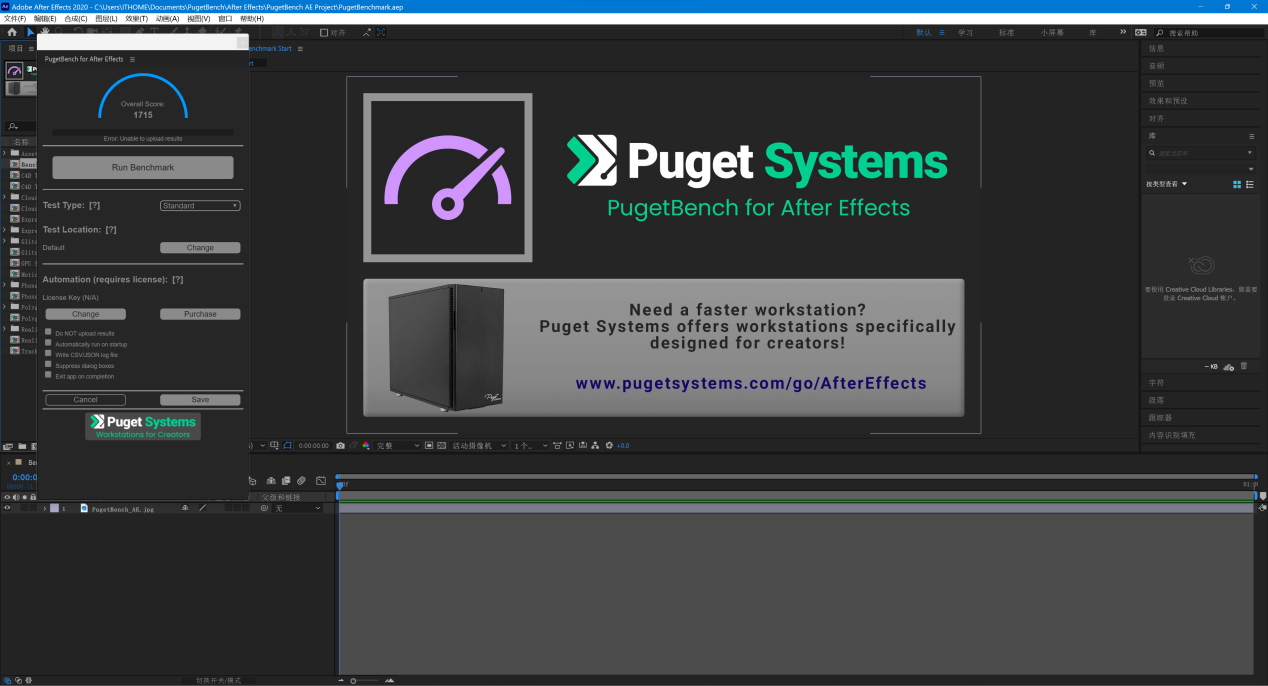Viewport: 1268px width, 686px height.
Task: Switch the Libraries panel to grid view
Action: tap(1237, 184)
